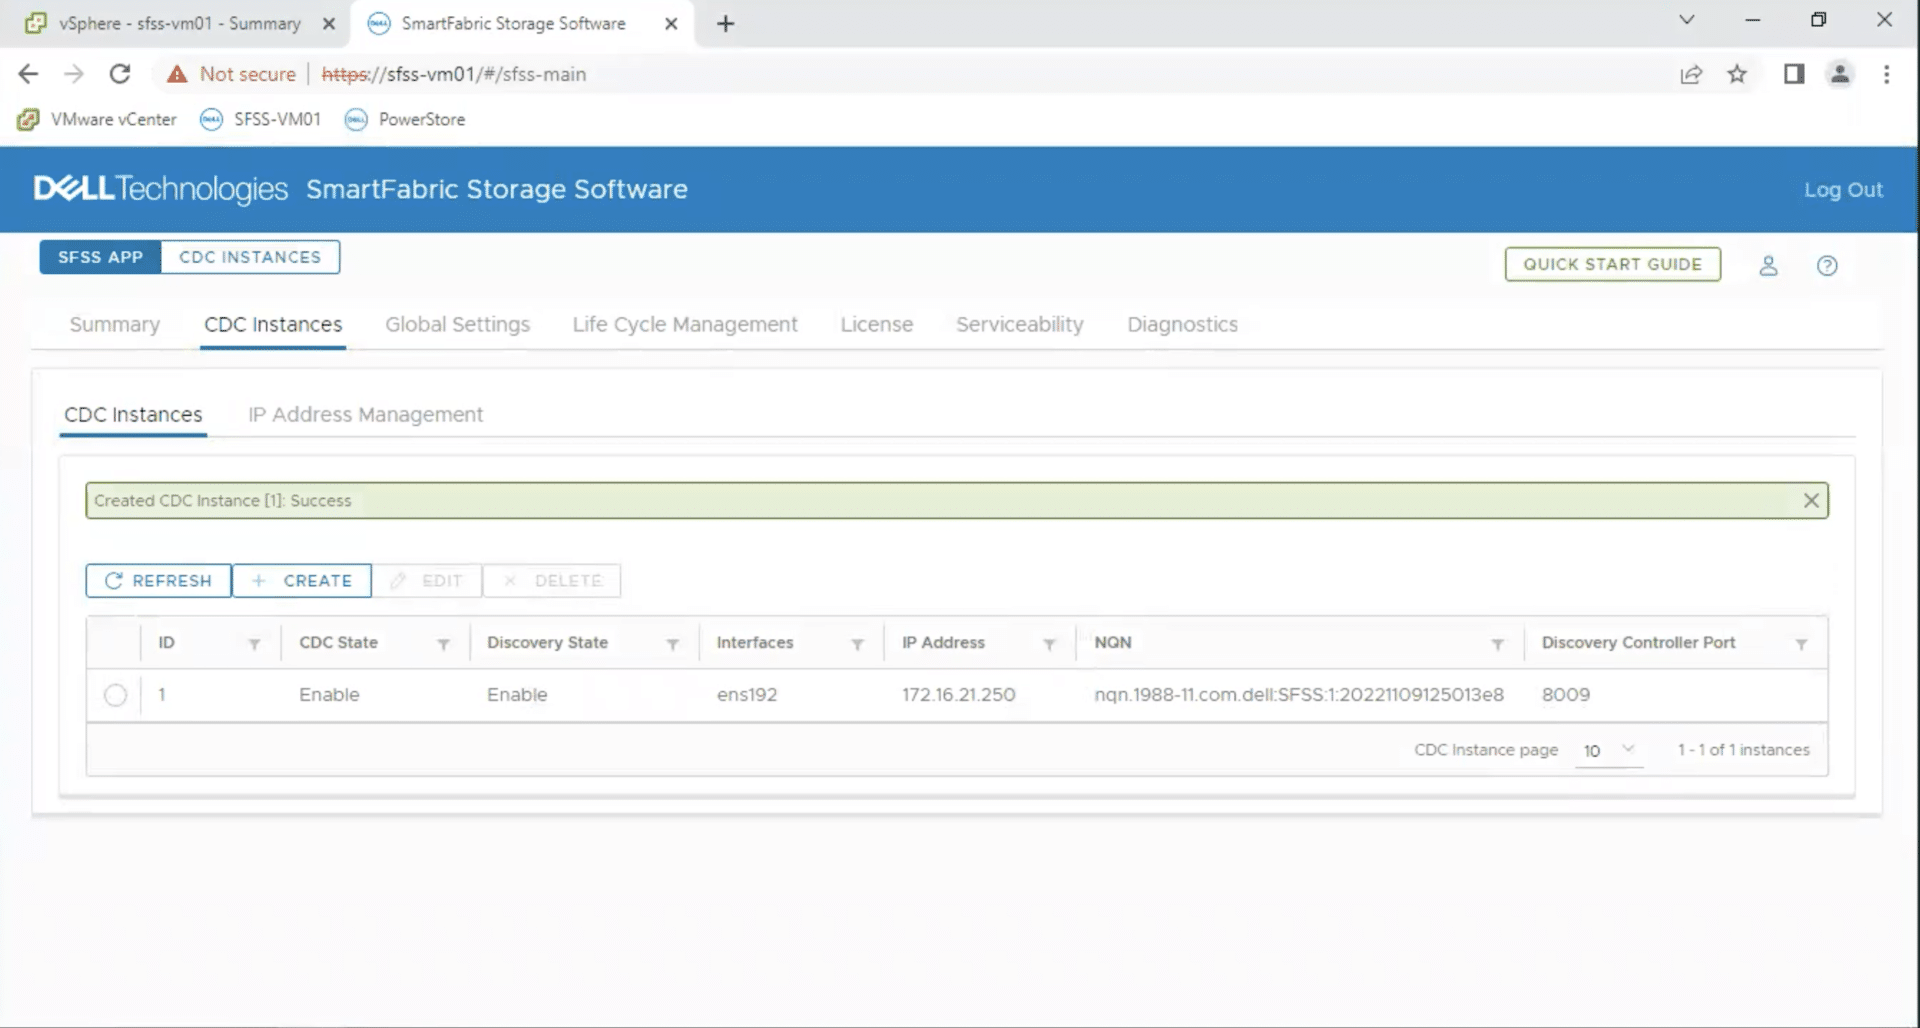Dismiss the Created CDC Instance success banner
Viewport: 1920px width, 1028px height.
(1811, 500)
